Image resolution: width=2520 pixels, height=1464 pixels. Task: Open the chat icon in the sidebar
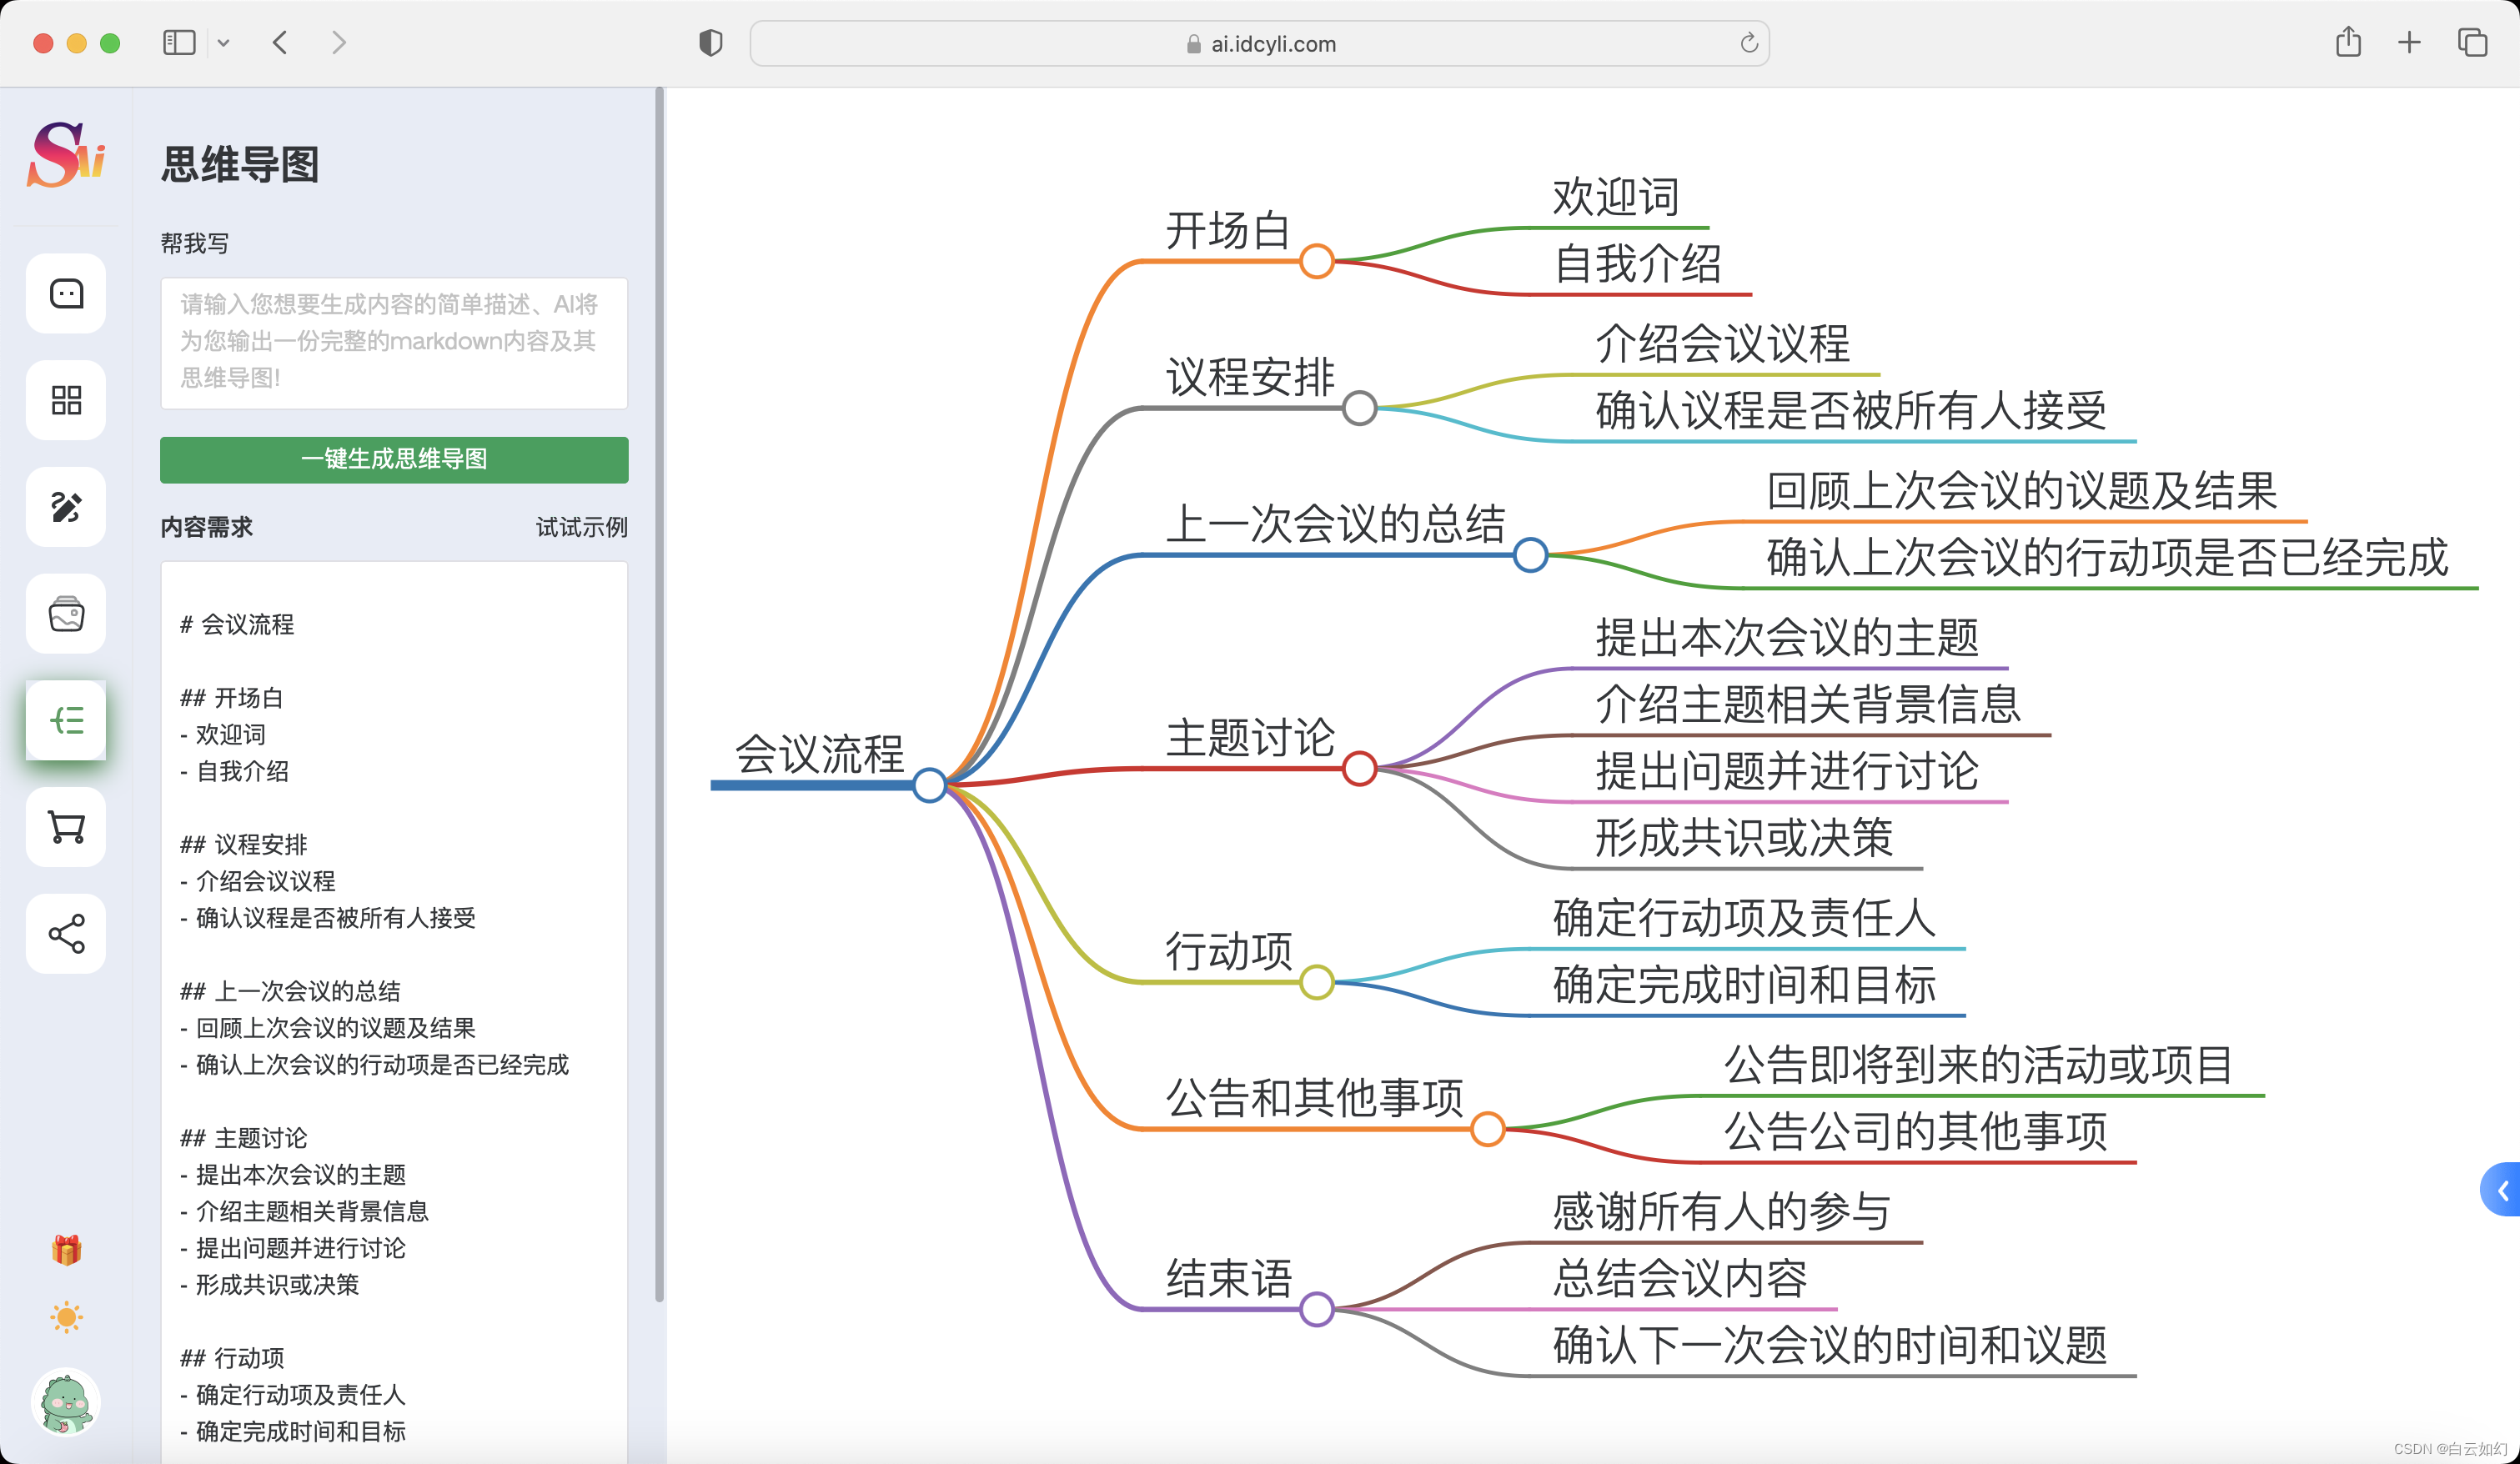coord(66,293)
